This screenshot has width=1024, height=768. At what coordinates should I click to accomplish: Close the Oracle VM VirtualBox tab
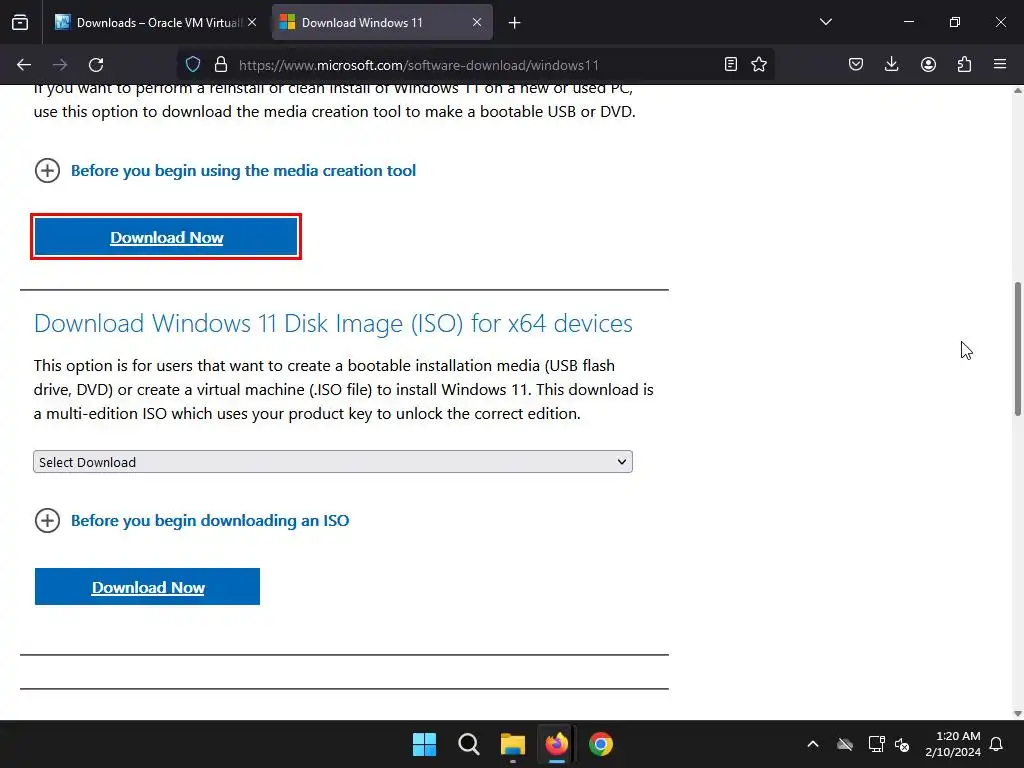coord(252,22)
